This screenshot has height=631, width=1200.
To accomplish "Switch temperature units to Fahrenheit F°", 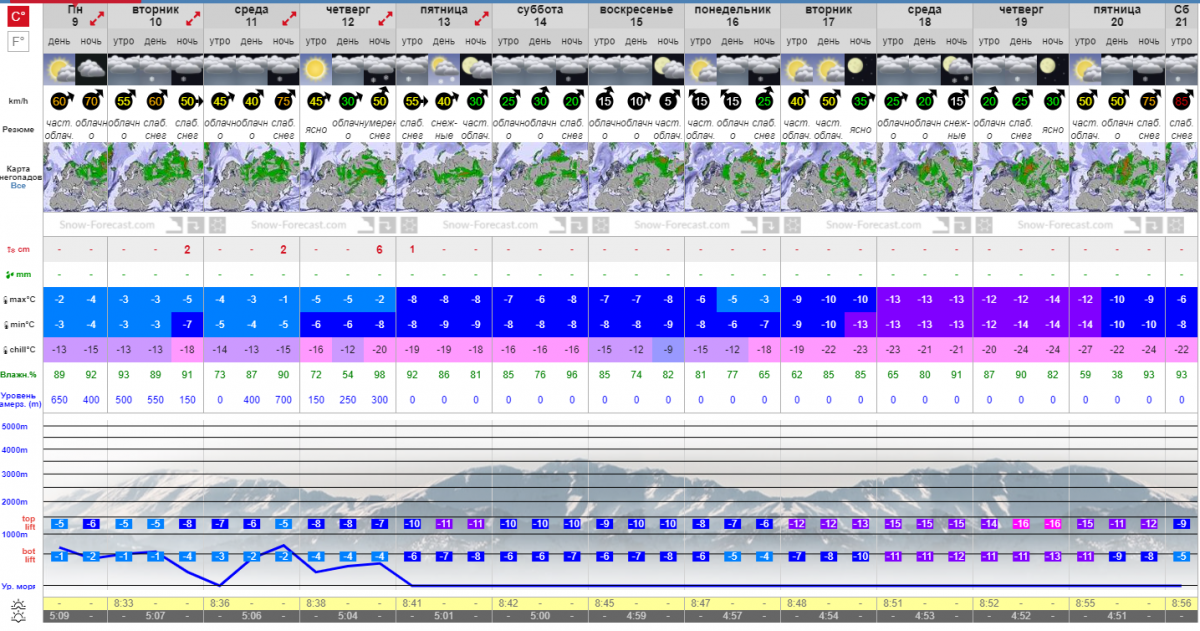I will tap(19, 42).
